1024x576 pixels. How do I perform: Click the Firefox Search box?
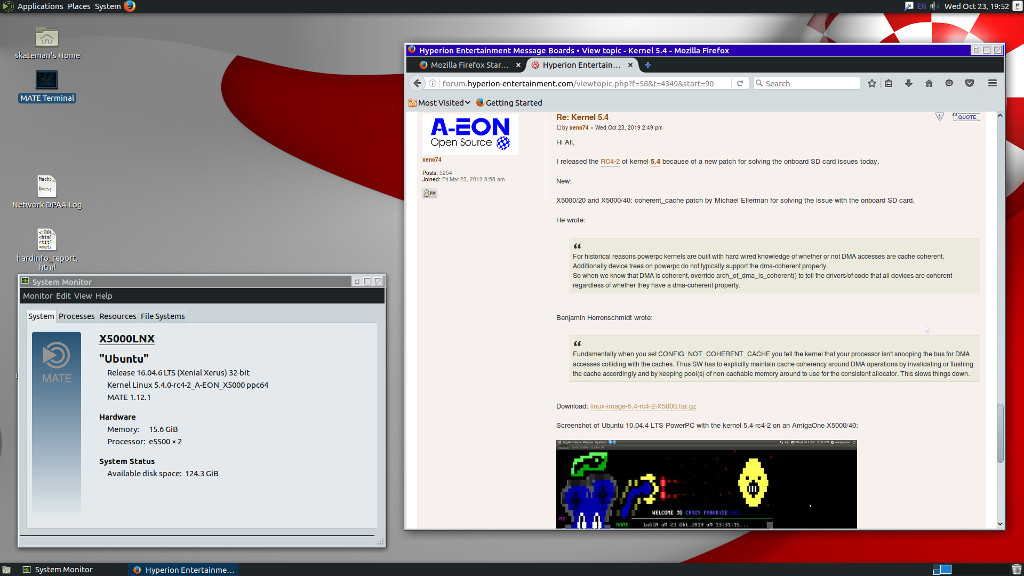pyautogui.click(x=807, y=84)
